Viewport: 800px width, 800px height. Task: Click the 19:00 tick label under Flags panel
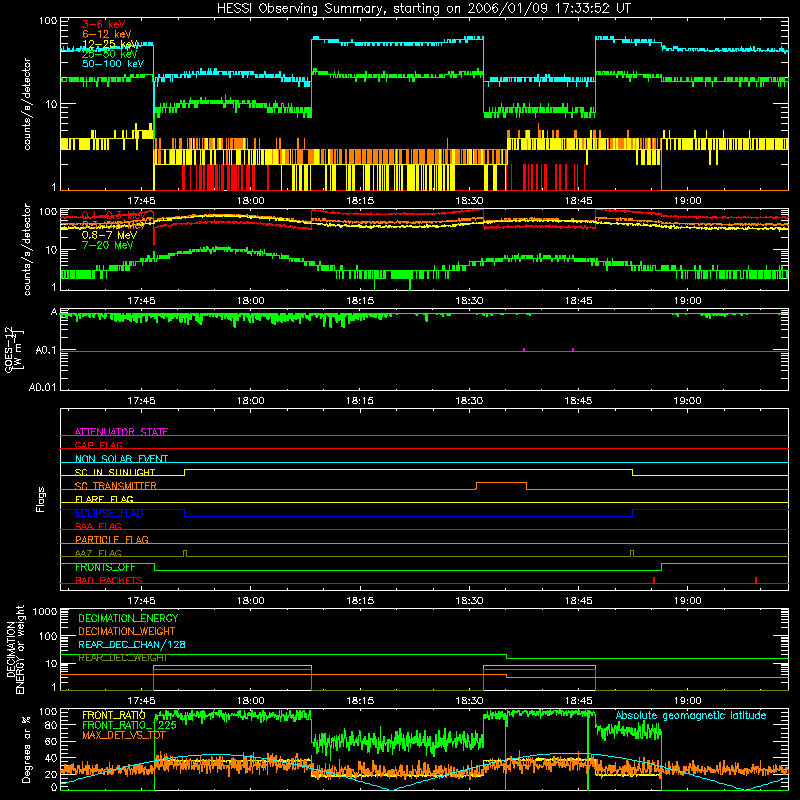pyautogui.click(x=687, y=601)
